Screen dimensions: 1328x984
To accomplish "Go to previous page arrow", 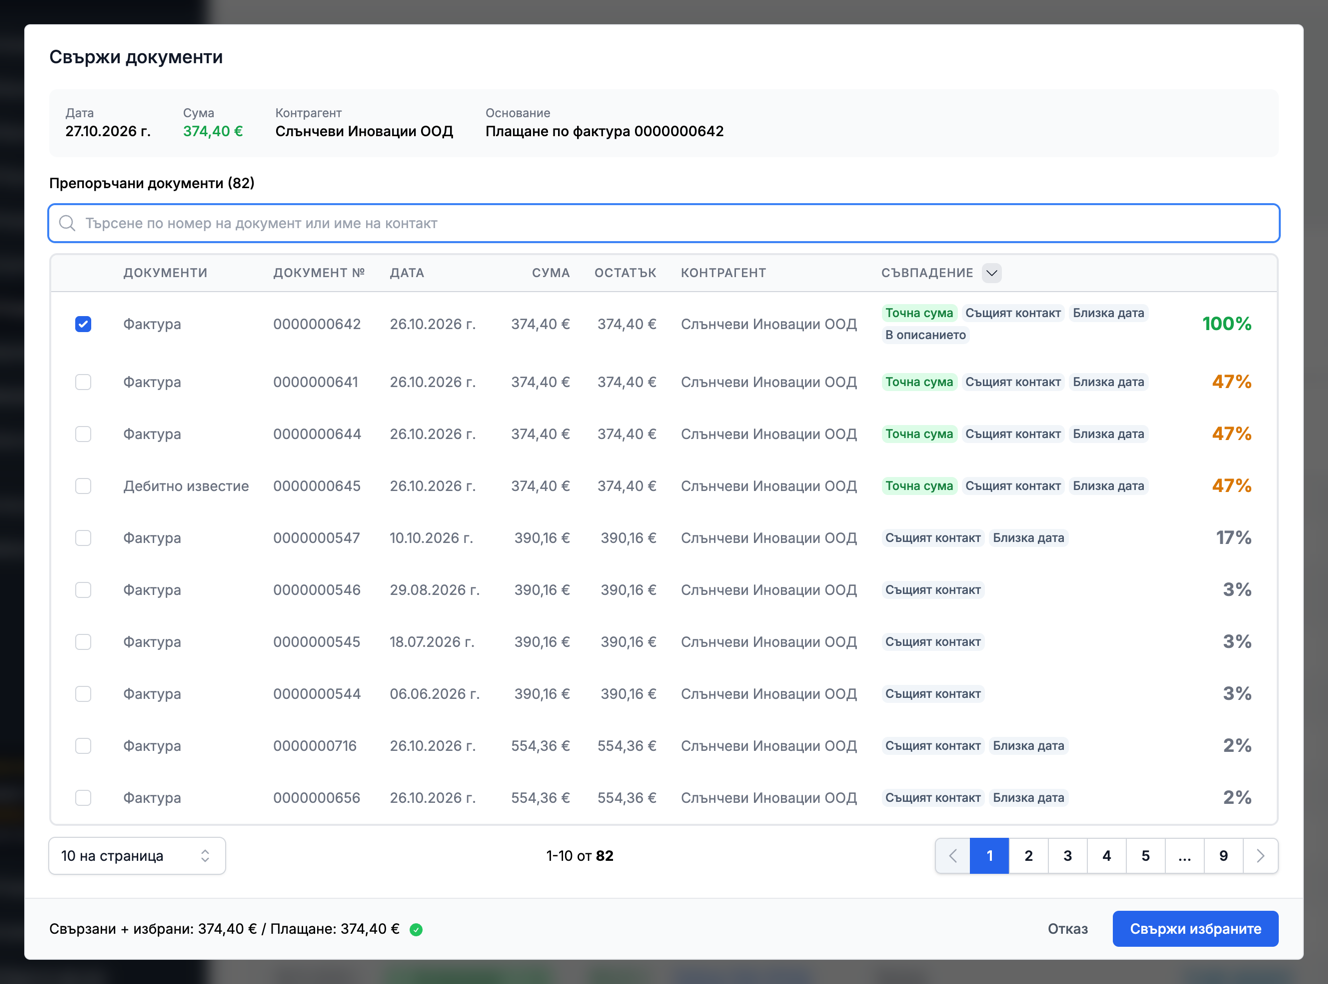I will [x=953, y=856].
